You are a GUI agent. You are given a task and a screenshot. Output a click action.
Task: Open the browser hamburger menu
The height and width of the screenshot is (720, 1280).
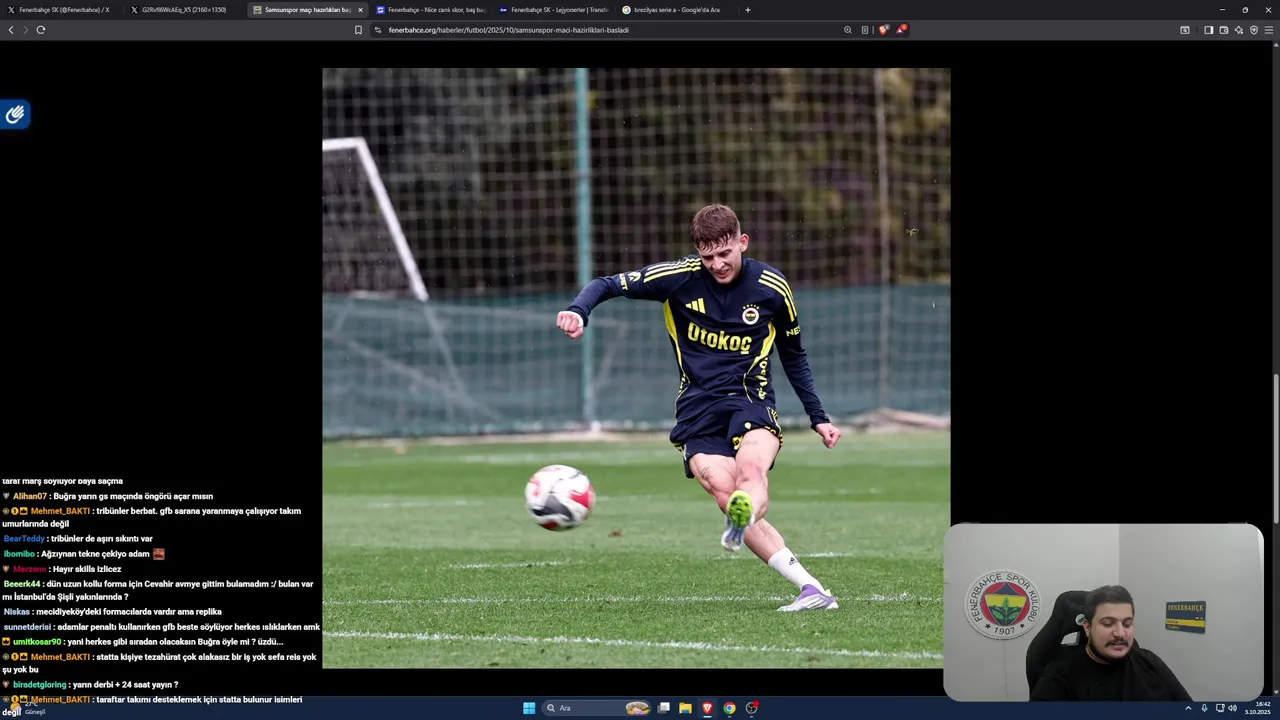(x=1269, y=30)
